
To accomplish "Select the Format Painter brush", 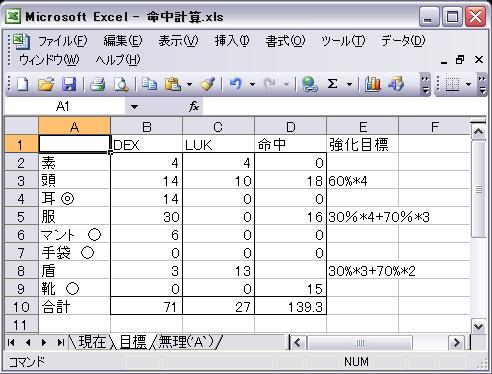I will [207, 84].
